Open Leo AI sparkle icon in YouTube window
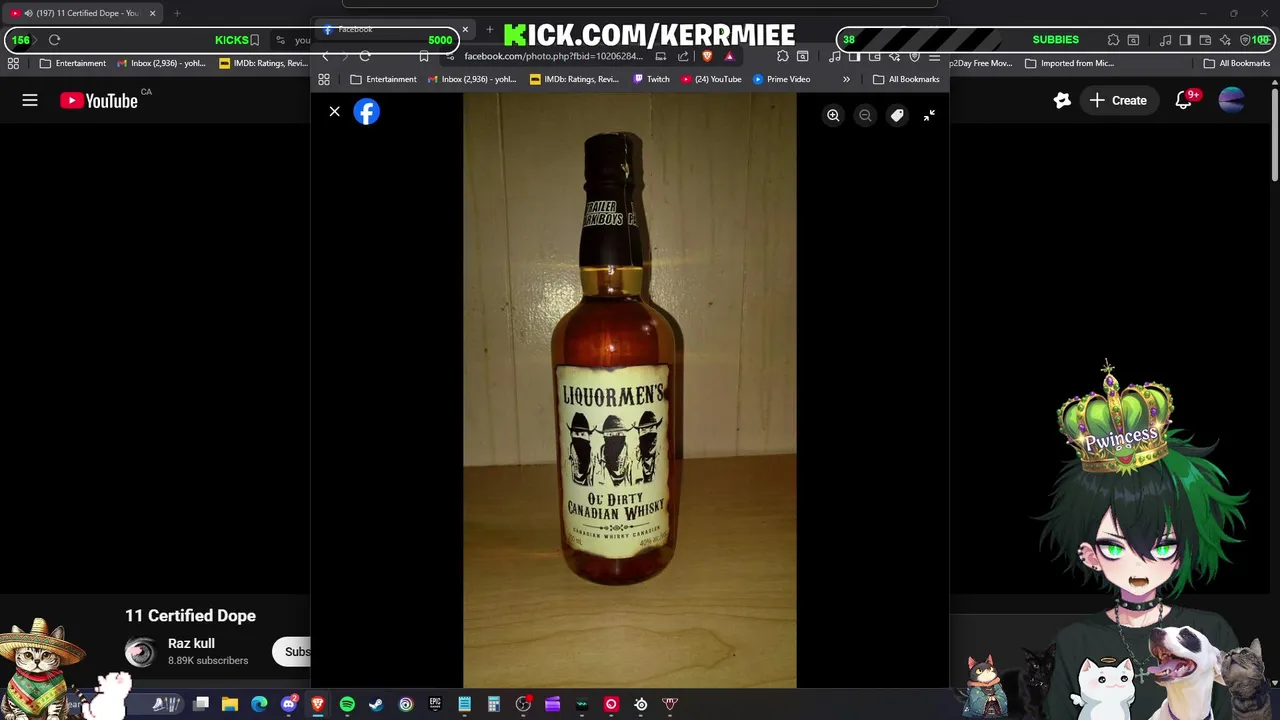Screen dimensions: 1280x720 (1225, 40)
